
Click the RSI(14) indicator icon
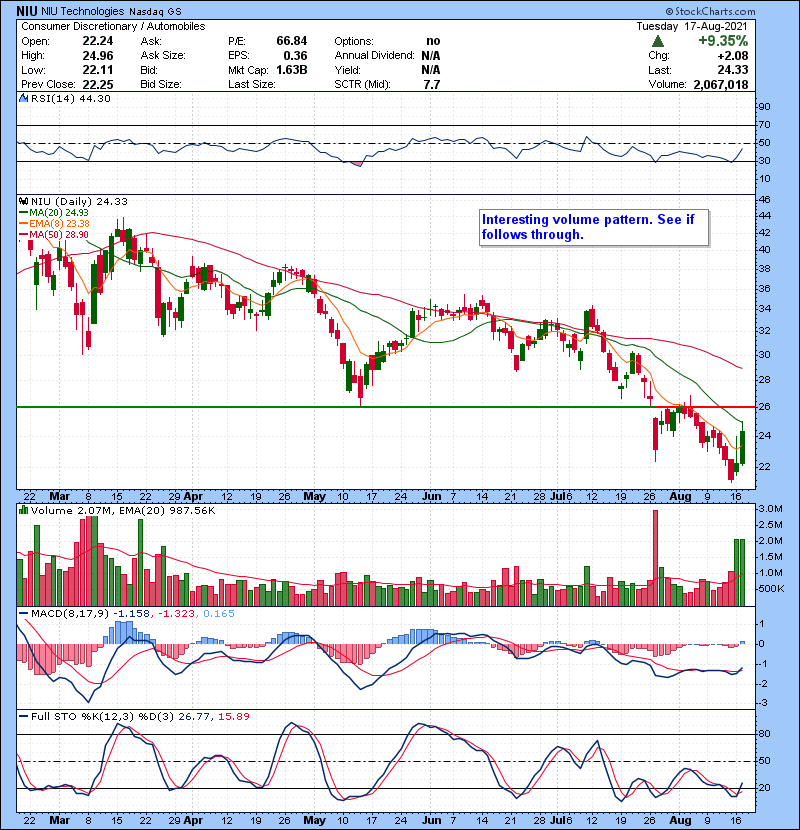(x=23, y=98)
